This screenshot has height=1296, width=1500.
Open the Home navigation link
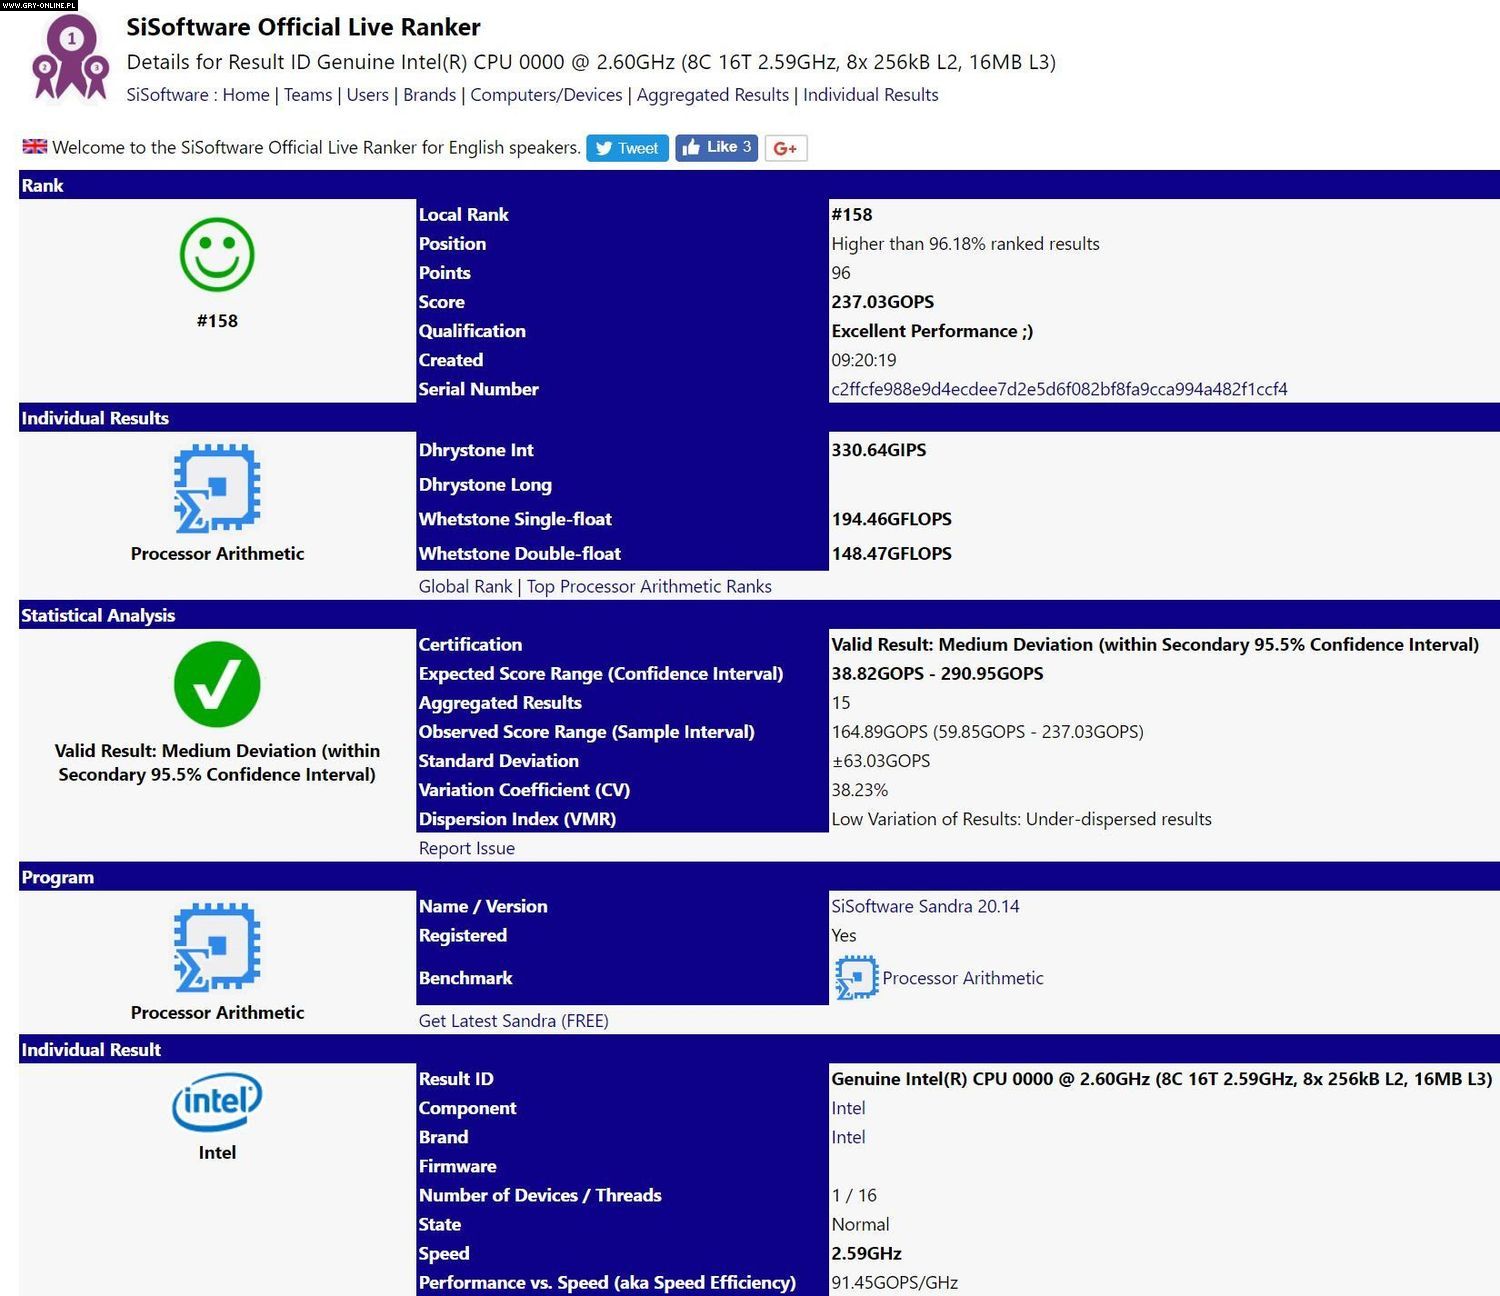click(246, 95)
